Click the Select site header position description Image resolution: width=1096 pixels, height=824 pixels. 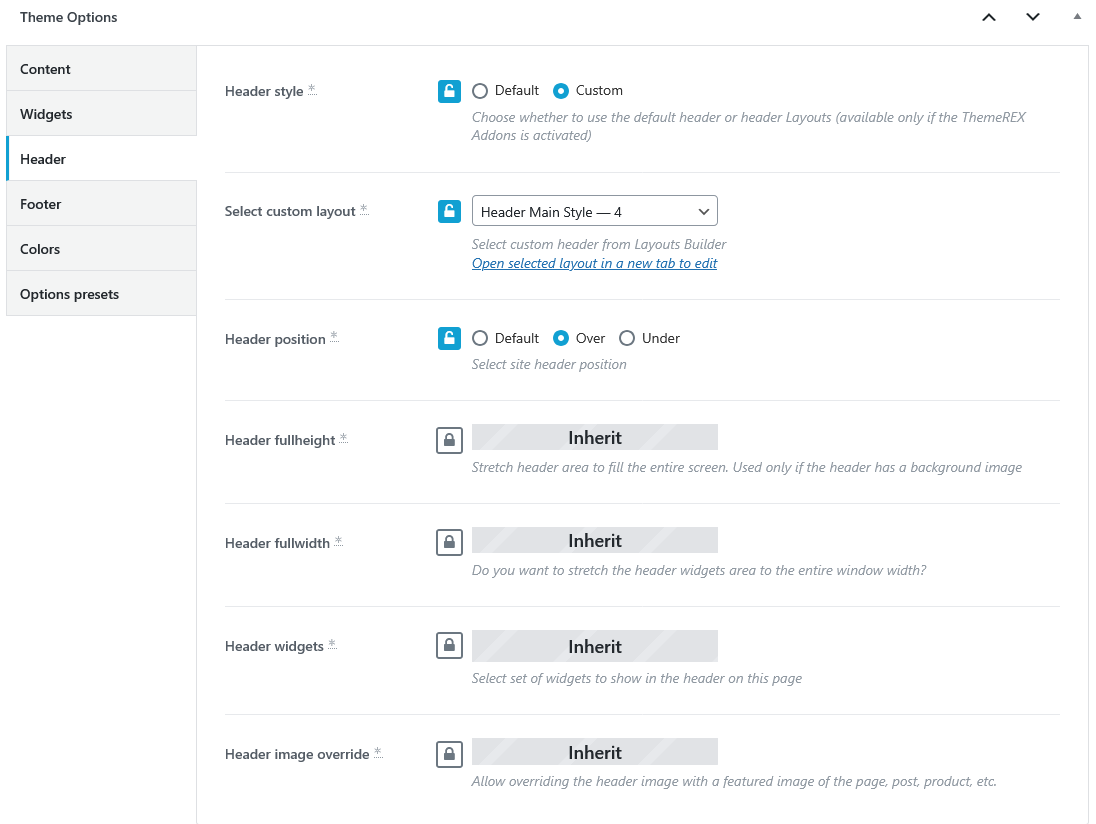(549, 364)
